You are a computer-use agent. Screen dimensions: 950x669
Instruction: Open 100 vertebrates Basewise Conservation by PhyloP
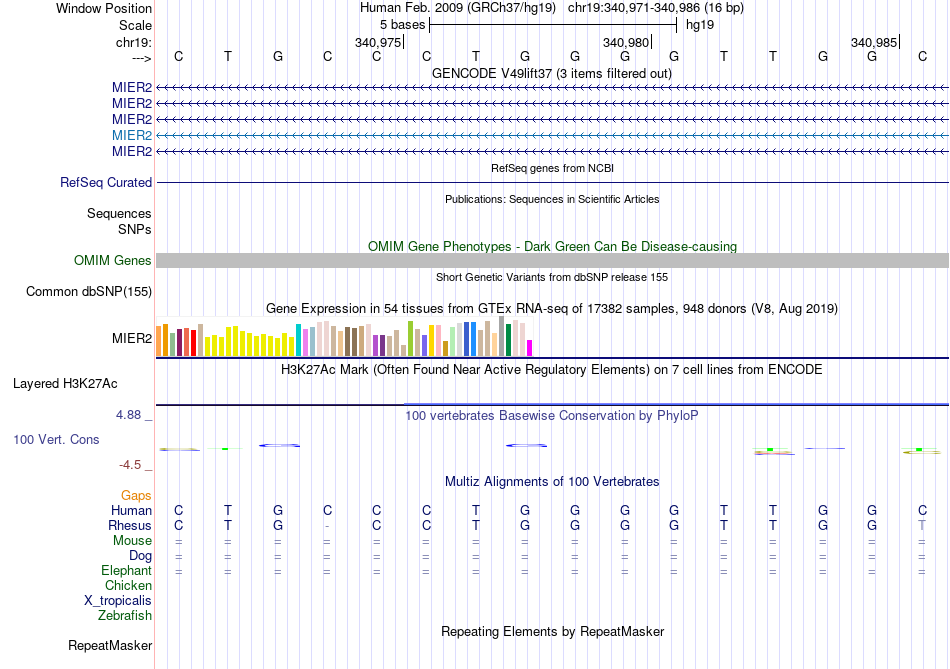552,416
